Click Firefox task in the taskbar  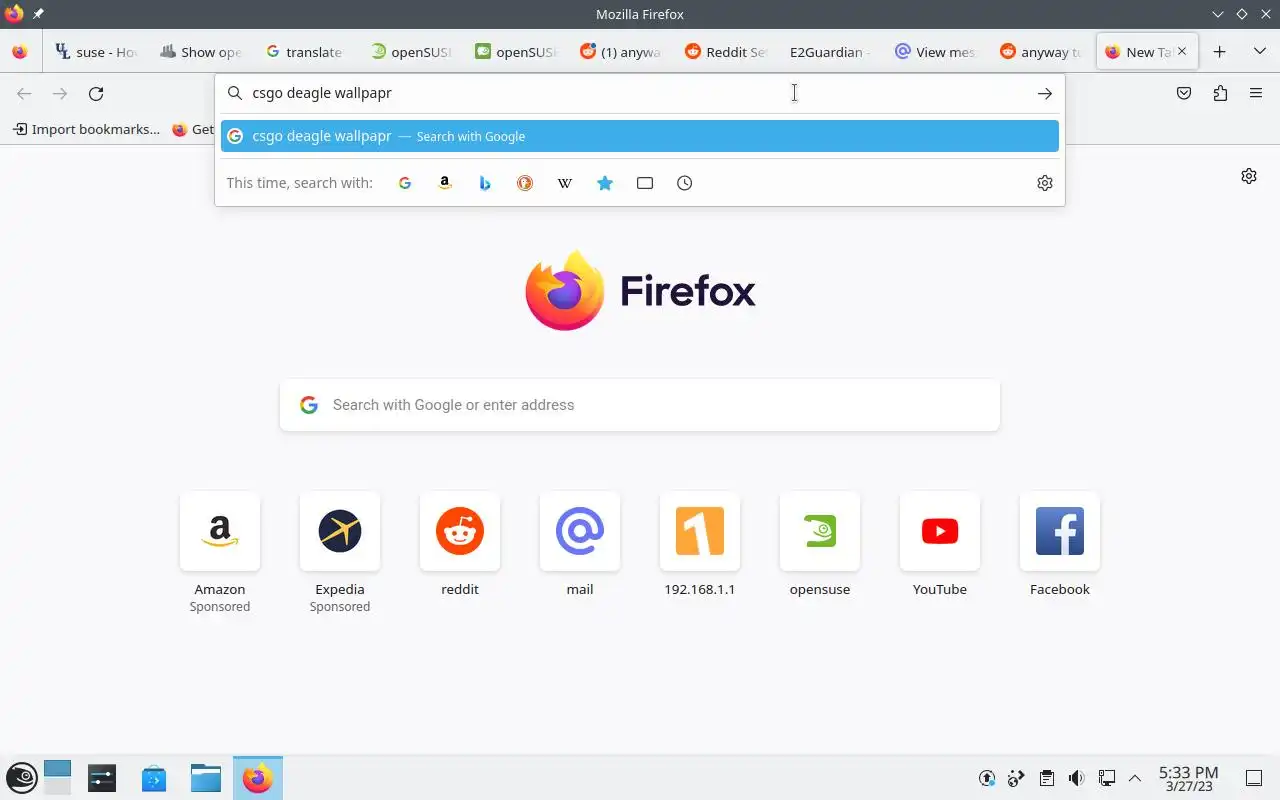[258, 778]
